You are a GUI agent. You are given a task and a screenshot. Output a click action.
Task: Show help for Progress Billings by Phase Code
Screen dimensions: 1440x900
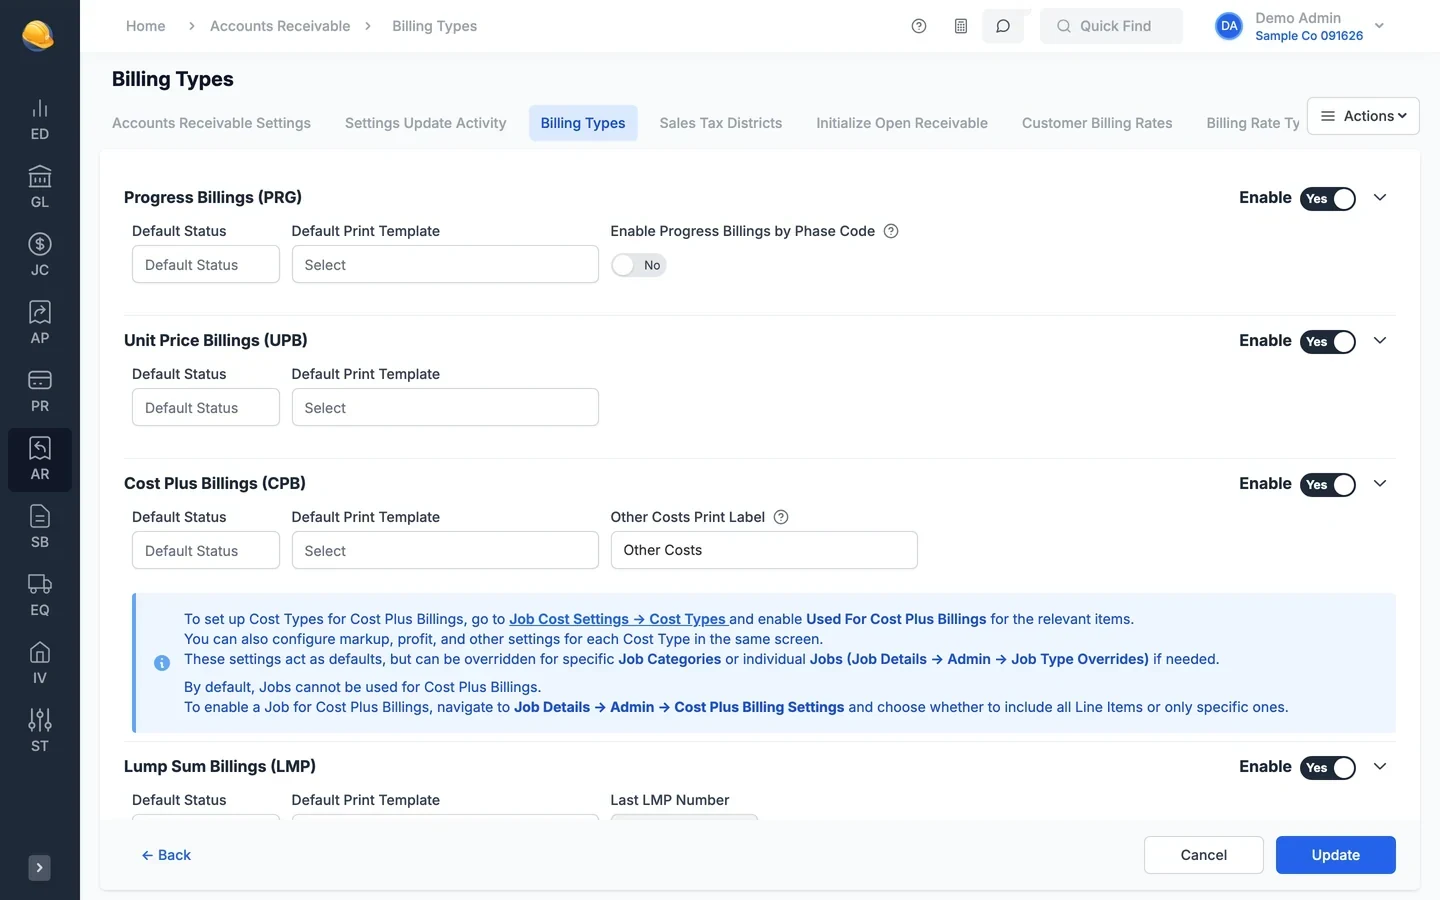891,231
